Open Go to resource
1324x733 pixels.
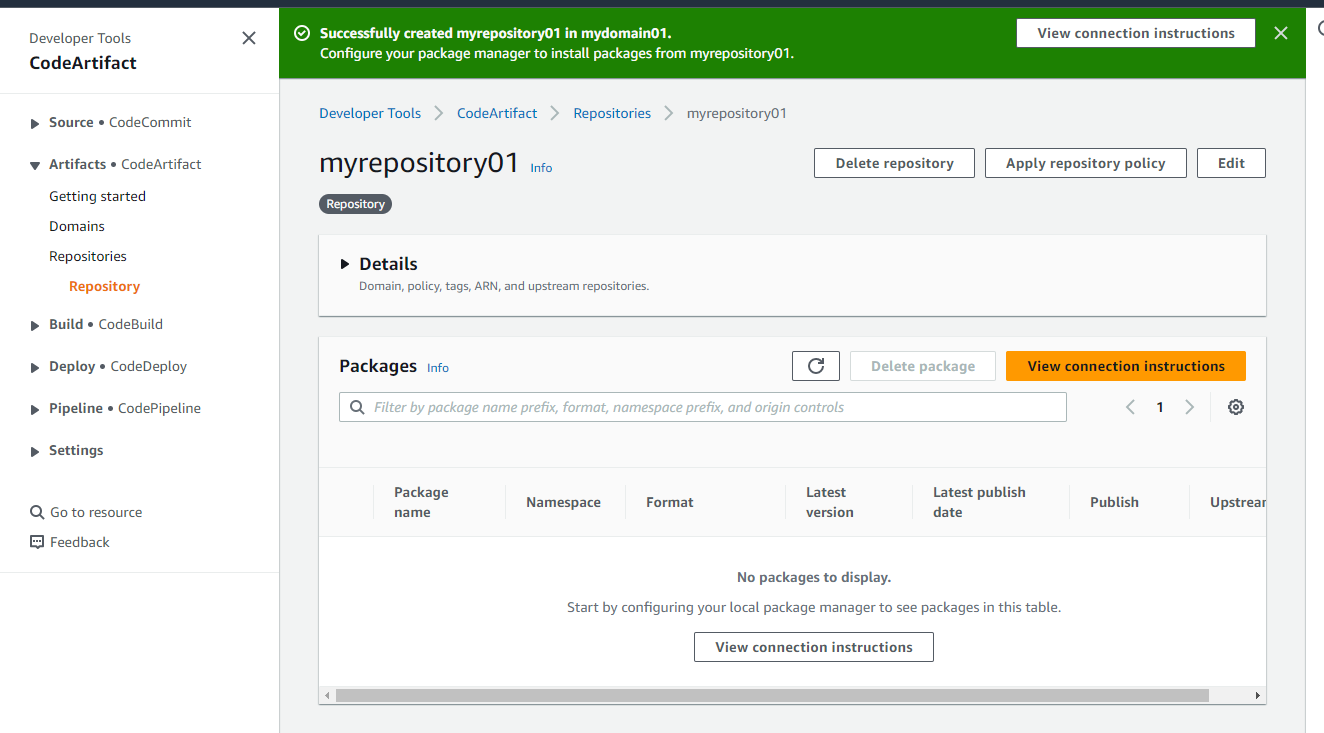(96, 512)
